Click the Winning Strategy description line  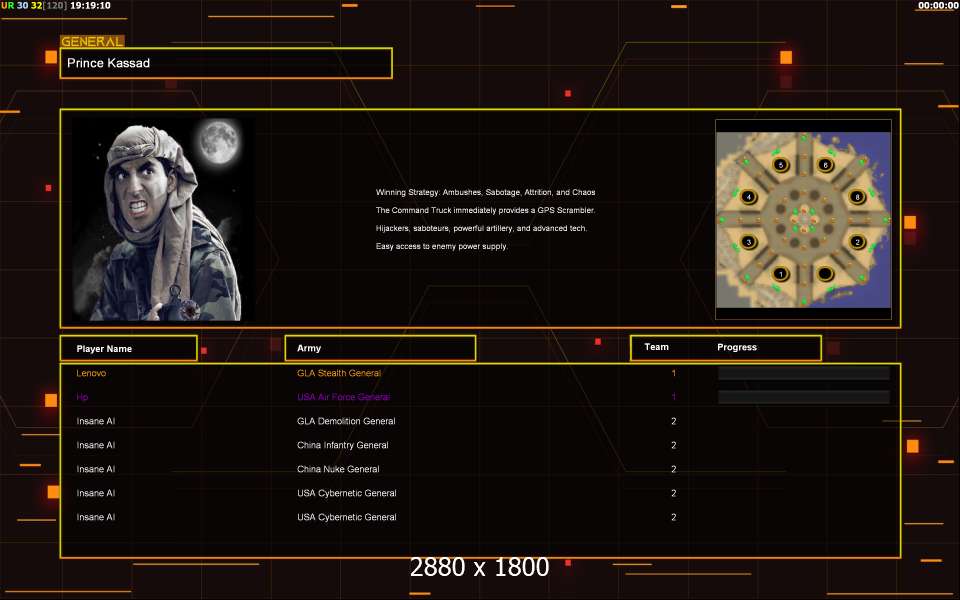click(x=486, y=192)
